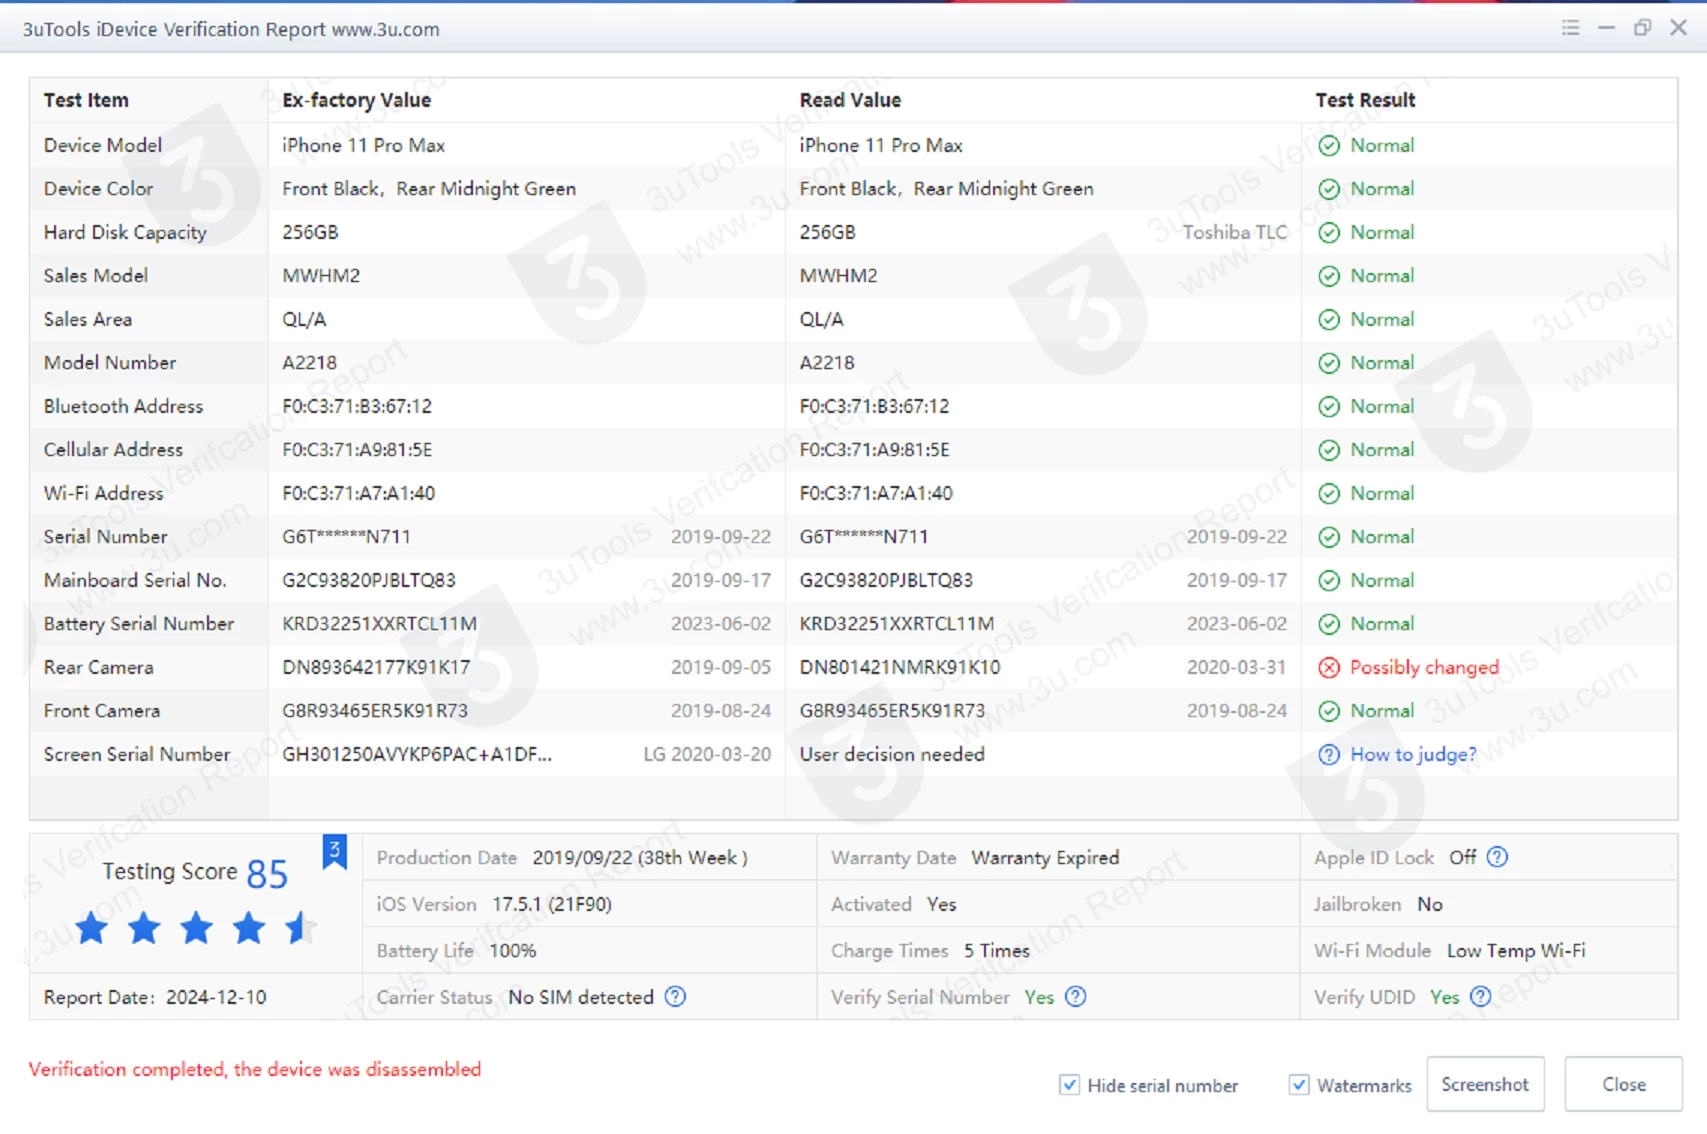Click the Verify UDID help icon
The width and height of the screenshot is (1707, 1134).
pyautogui.click(x=1481, y=997)
